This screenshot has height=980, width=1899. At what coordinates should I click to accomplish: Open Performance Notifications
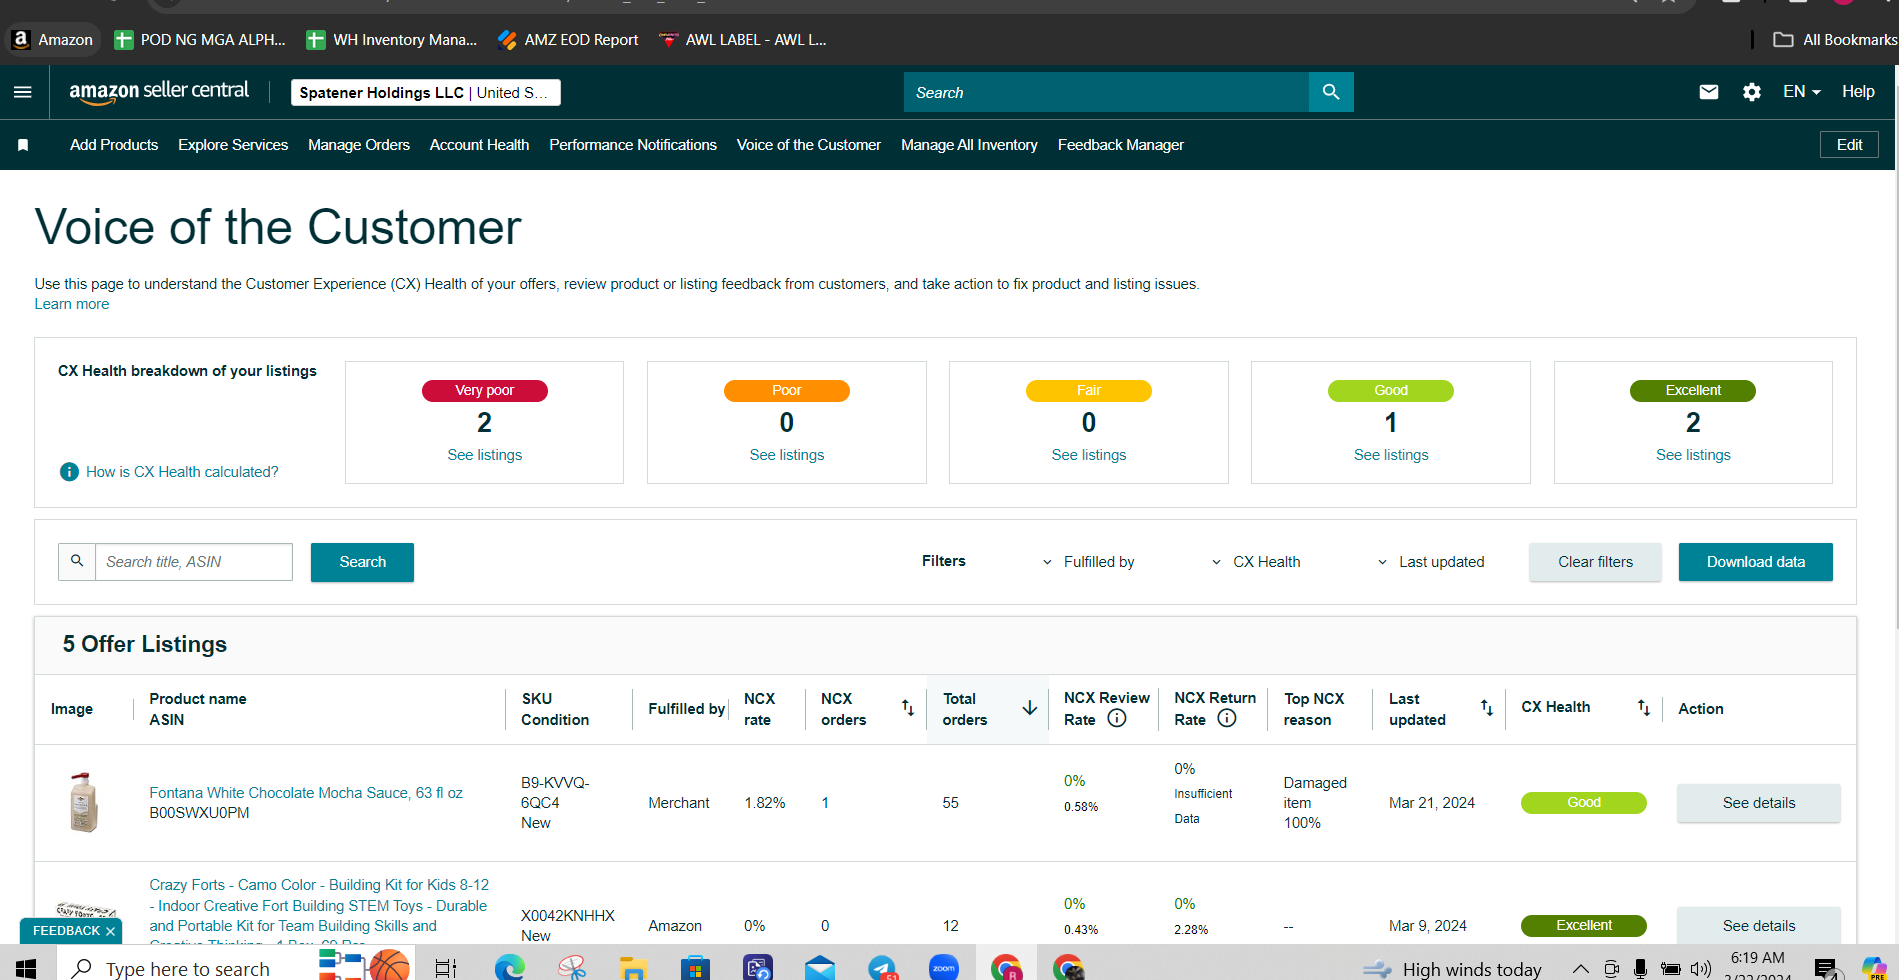point(633,145)
